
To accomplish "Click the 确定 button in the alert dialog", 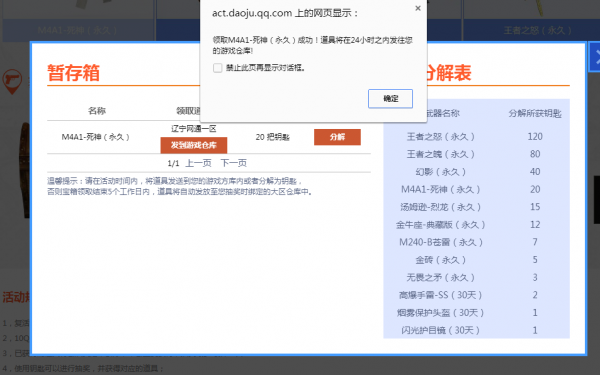I will [390, 99].
